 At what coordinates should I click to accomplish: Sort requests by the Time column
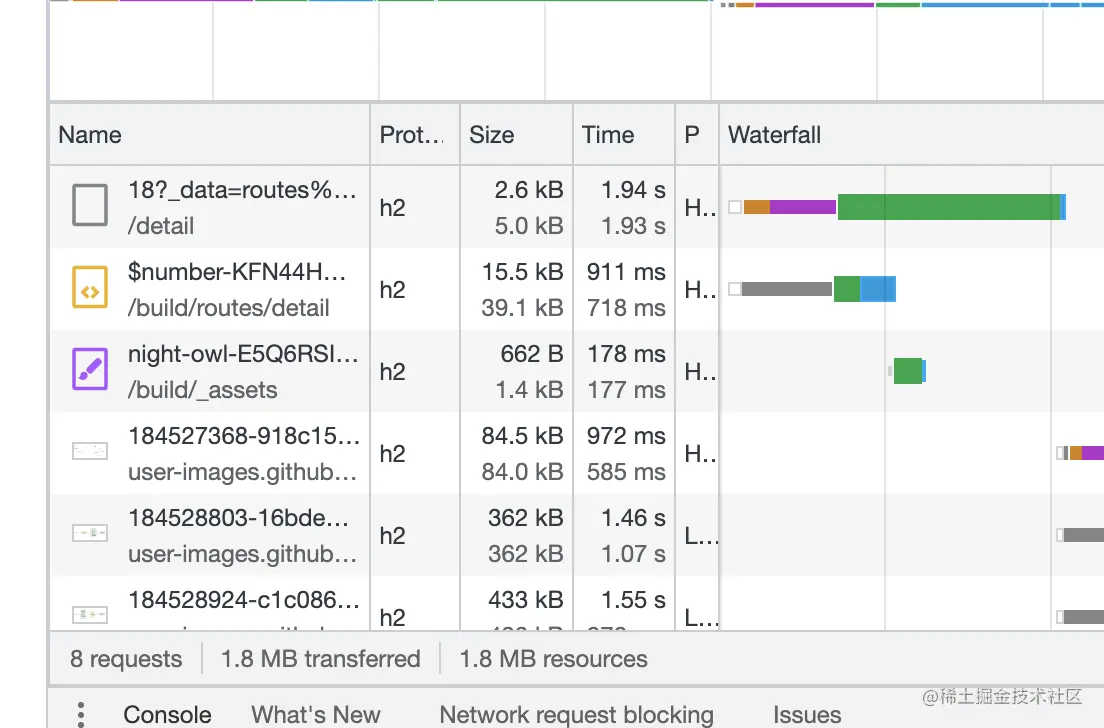point(608,135)
